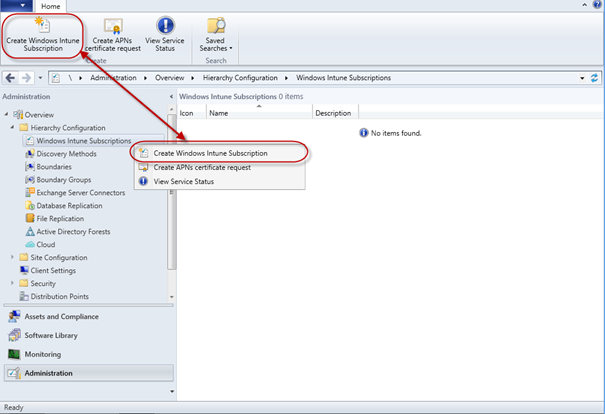605x414 pixels.
Task: Switch to Administration workspace
Action: pyautogui.click(x=88, y=373)
